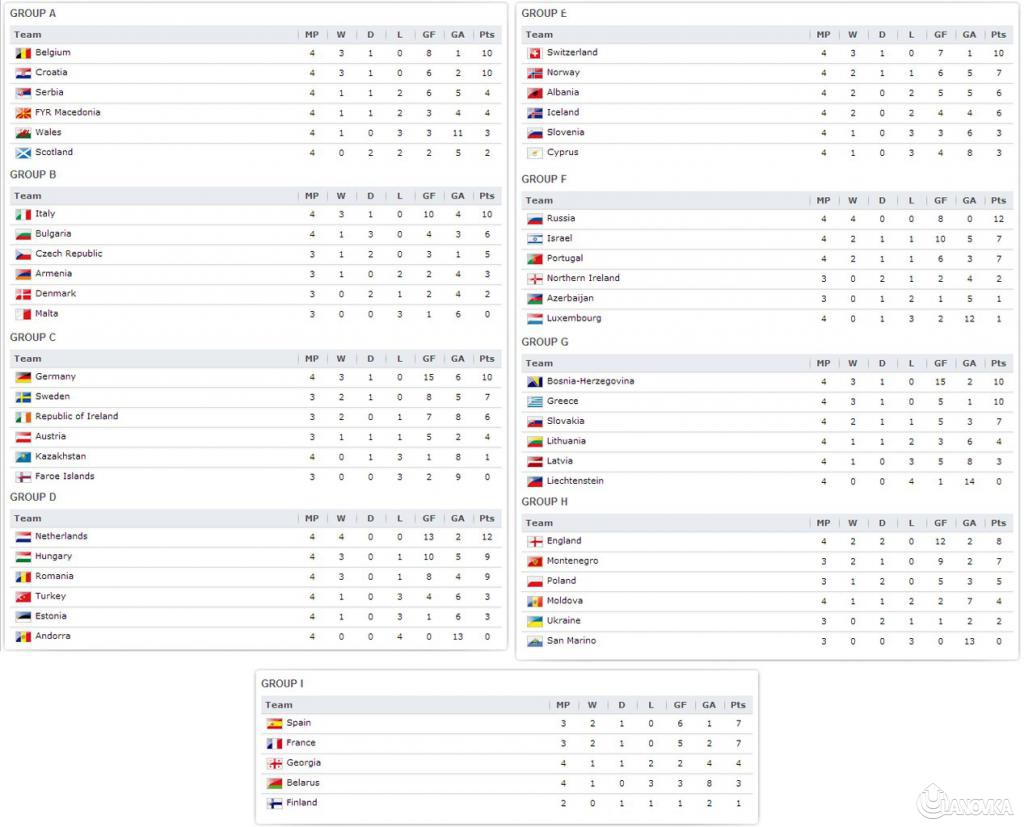Open the Croatia team link
1024x827 pixels.
pyautogui.click(x=51, y=73)
